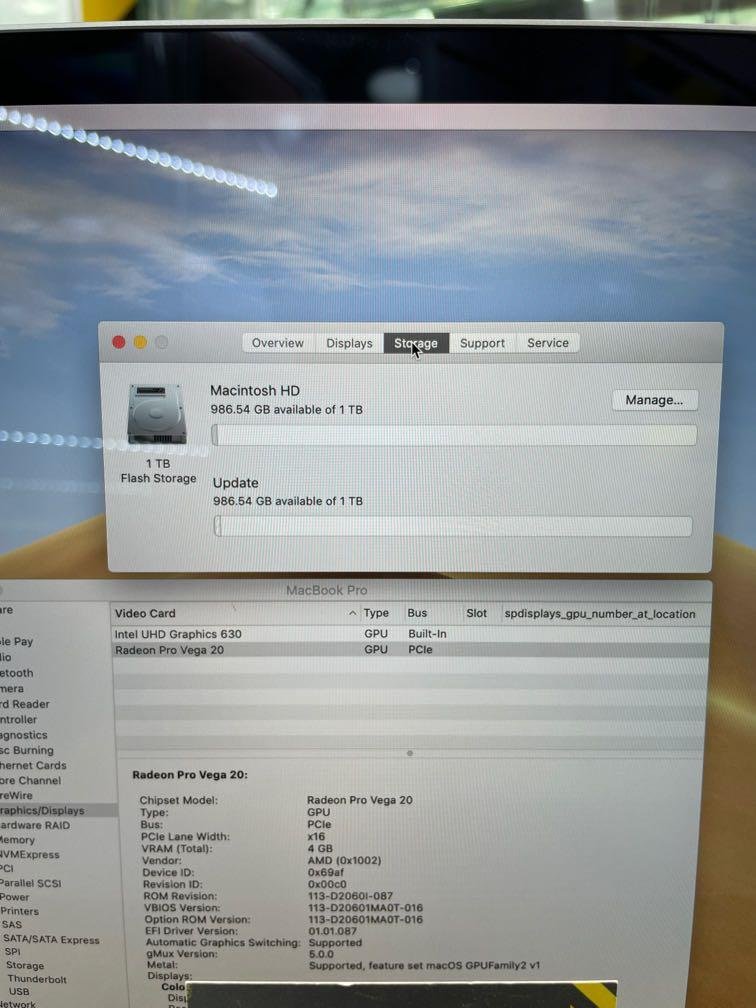The height and width of the screenshot is (1008, 756).
Task: Select the Radeon Pro Vega 20 row
Action: click(410, 650)
